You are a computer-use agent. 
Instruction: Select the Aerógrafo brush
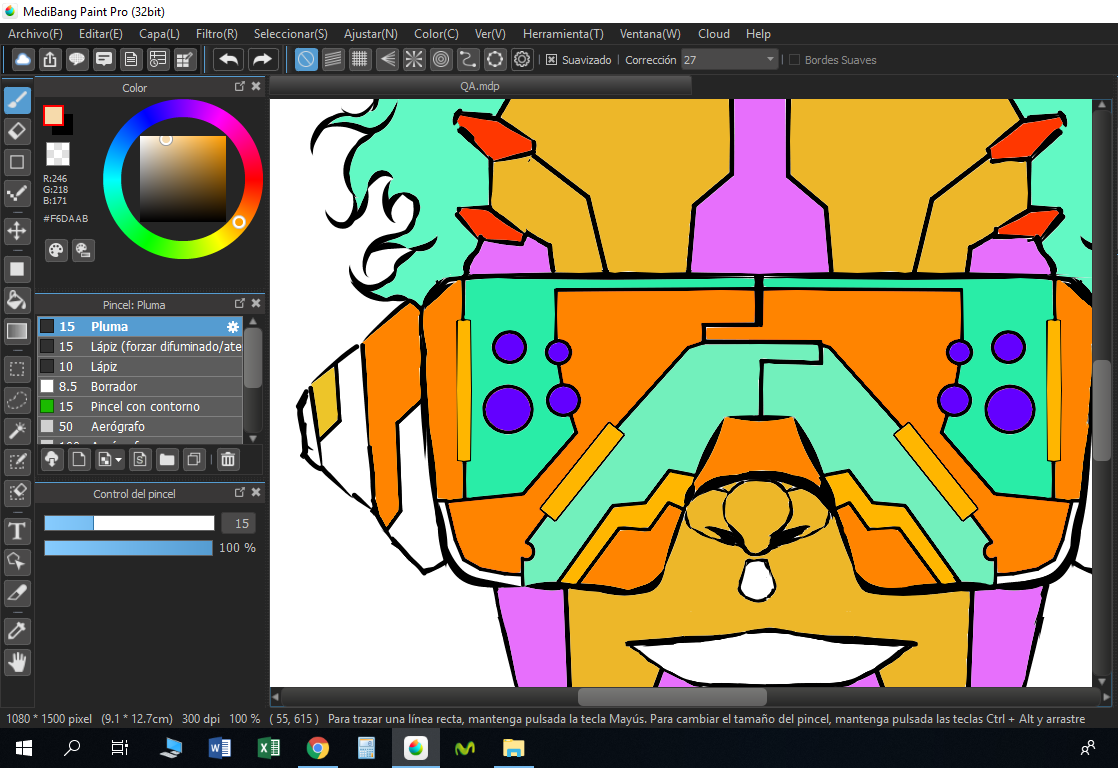tap(140, 426)
